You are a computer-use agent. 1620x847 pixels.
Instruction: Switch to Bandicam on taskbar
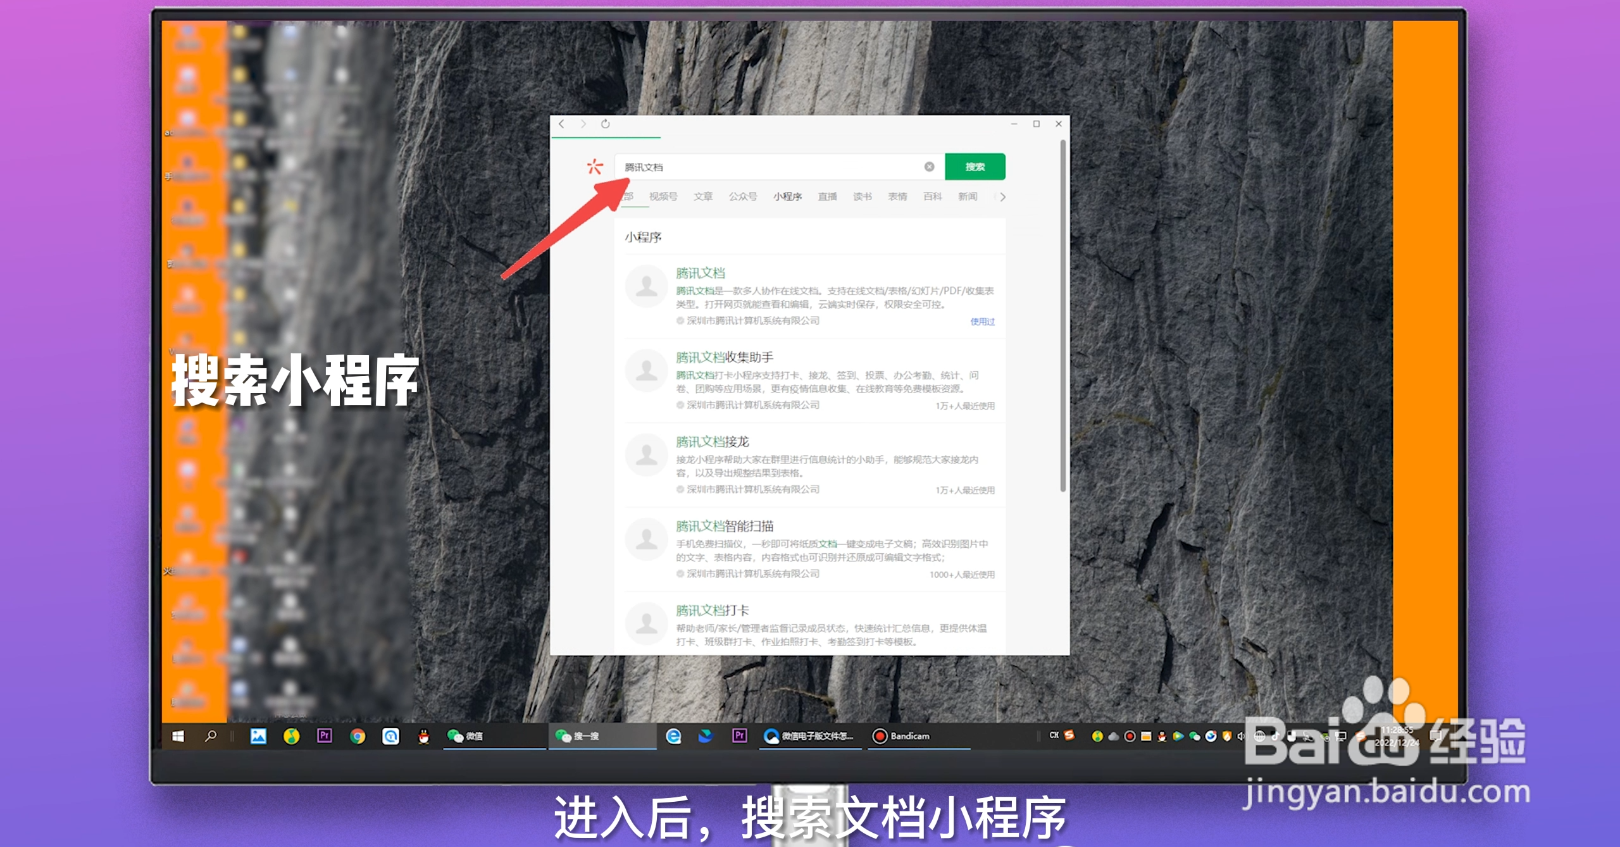917,736
